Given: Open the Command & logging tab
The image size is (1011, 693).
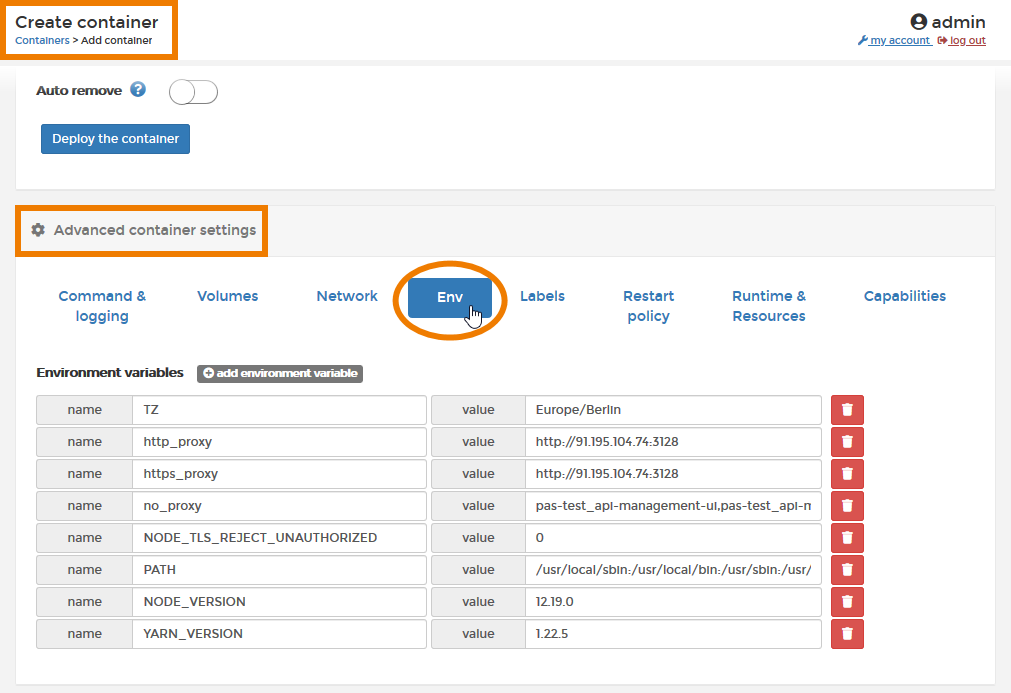Looking at the screenshot, I should click(102, 306).
